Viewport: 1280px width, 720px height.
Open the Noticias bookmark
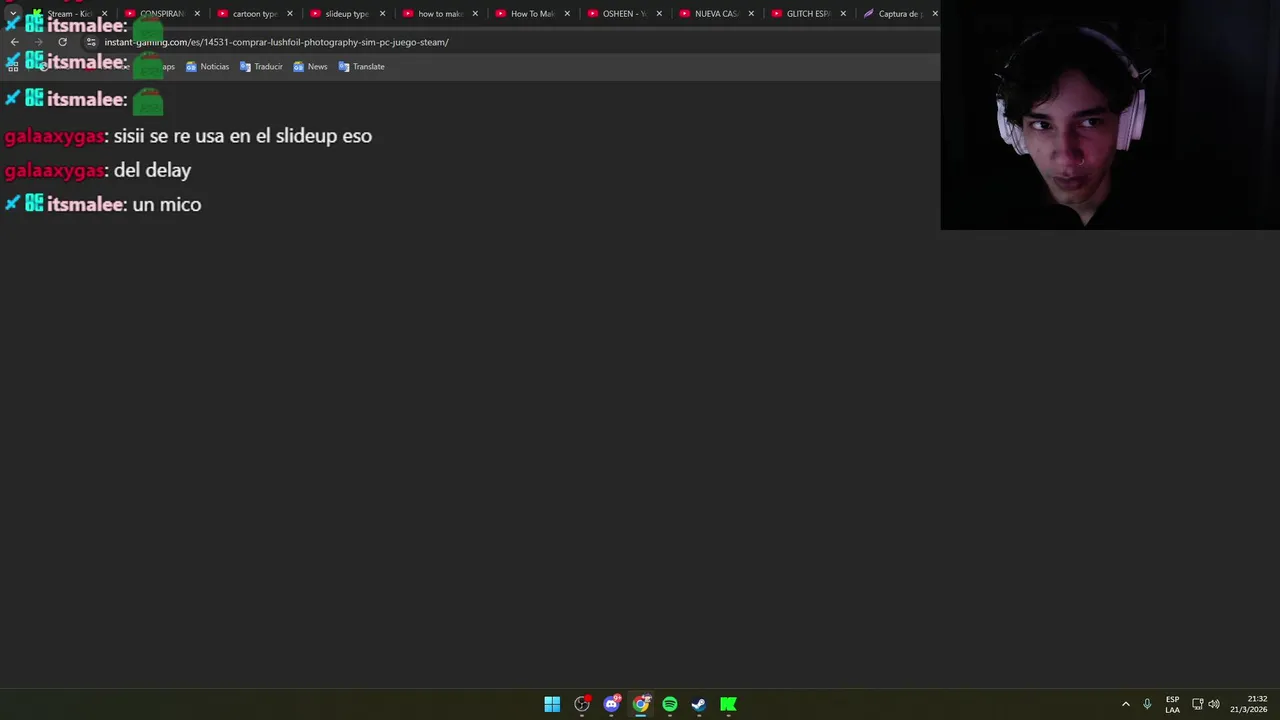point(207,66)
